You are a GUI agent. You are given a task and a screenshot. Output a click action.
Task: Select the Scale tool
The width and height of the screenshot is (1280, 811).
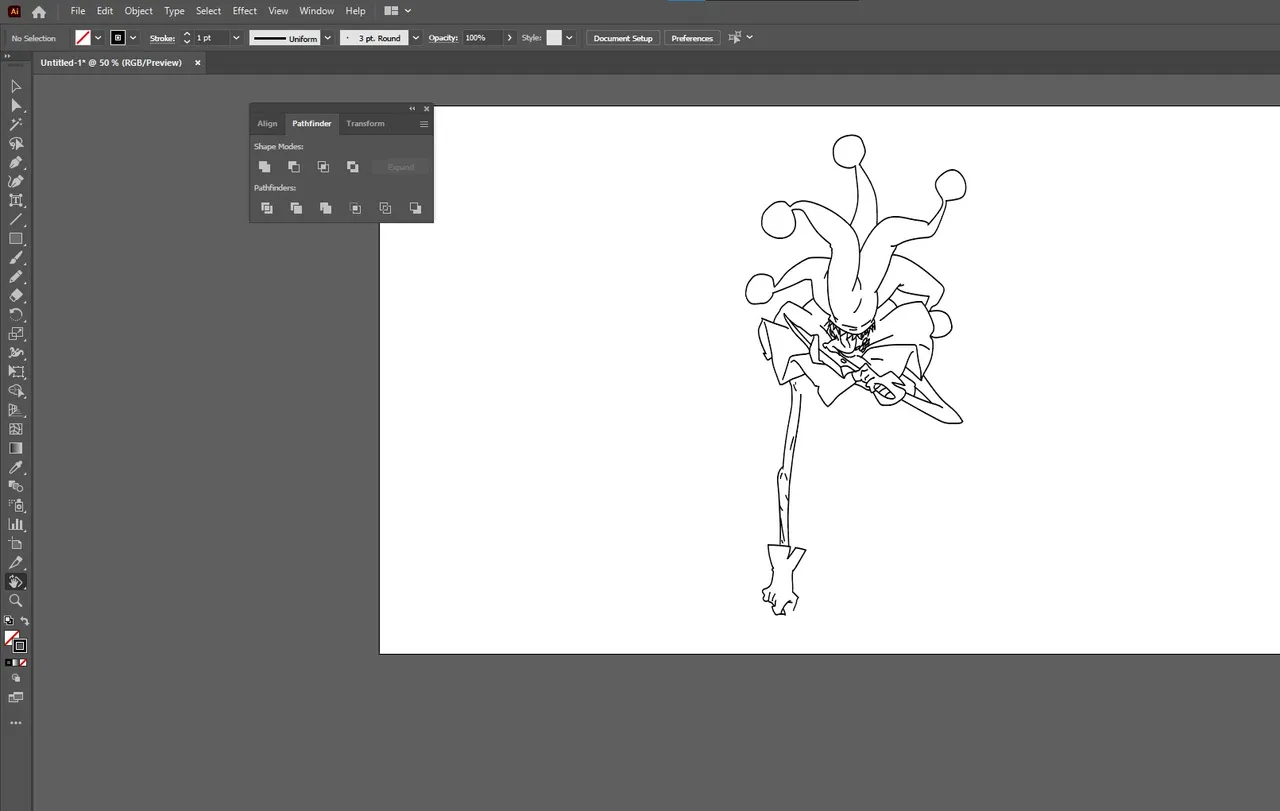click(x=16, y=334)
